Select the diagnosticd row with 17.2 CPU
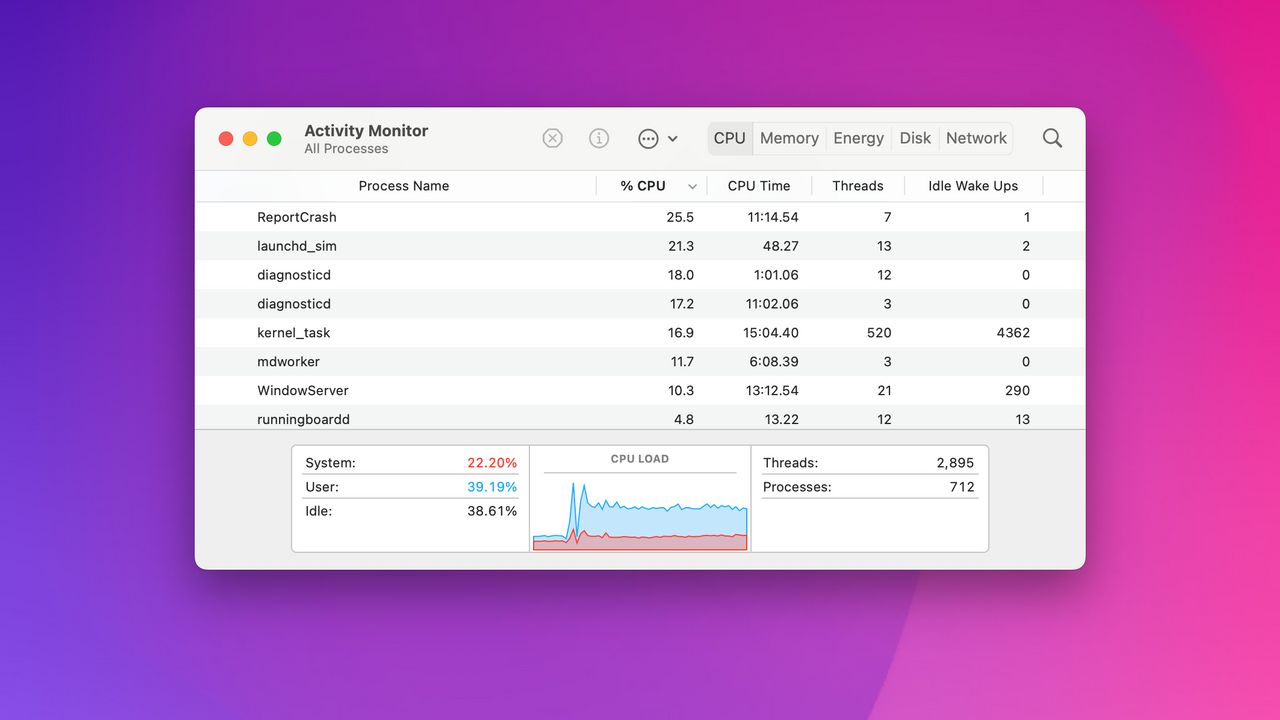Image resolution: width=1280 pixels, height=720 pixels. click(x=640, y=304)
